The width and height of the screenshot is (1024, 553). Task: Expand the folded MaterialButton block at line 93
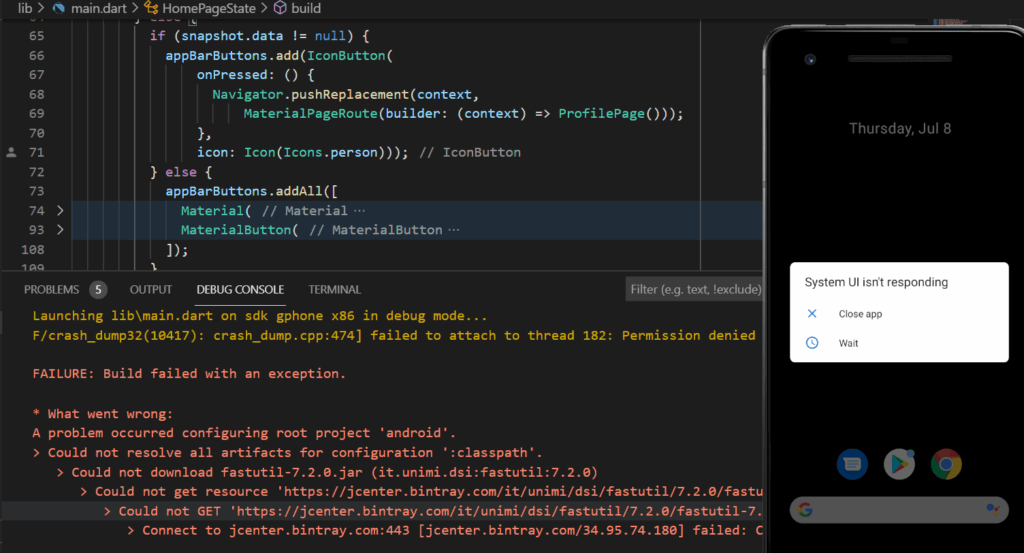coord(60,230)
